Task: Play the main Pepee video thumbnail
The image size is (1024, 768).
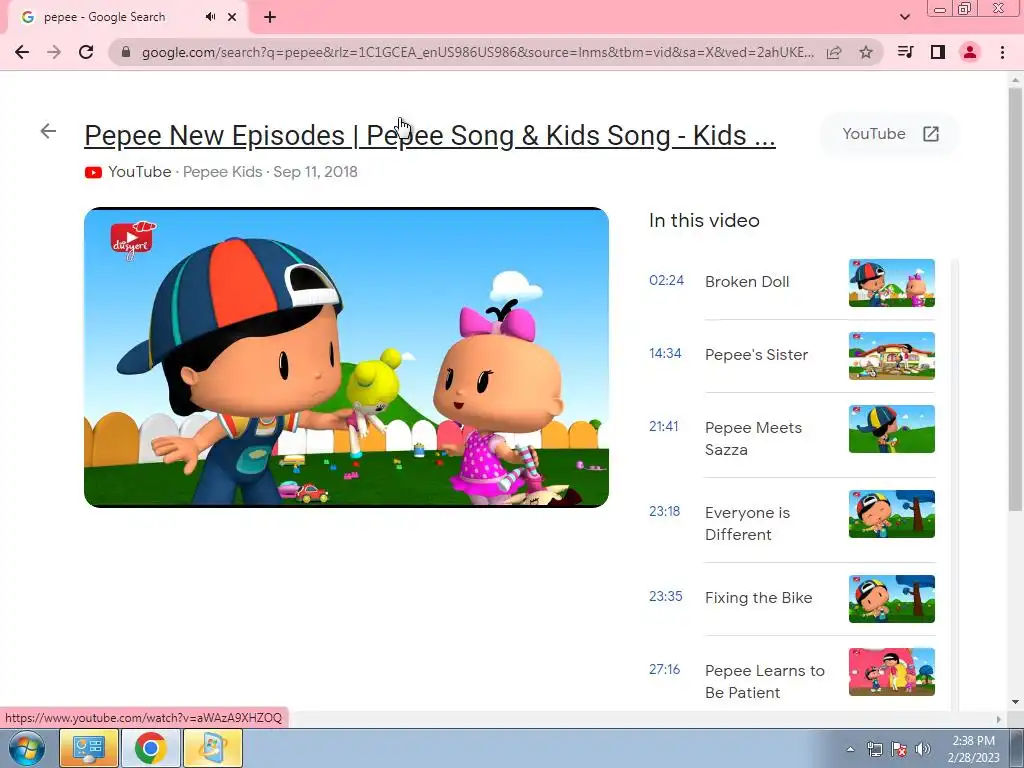Action: (x=346, y=357)
